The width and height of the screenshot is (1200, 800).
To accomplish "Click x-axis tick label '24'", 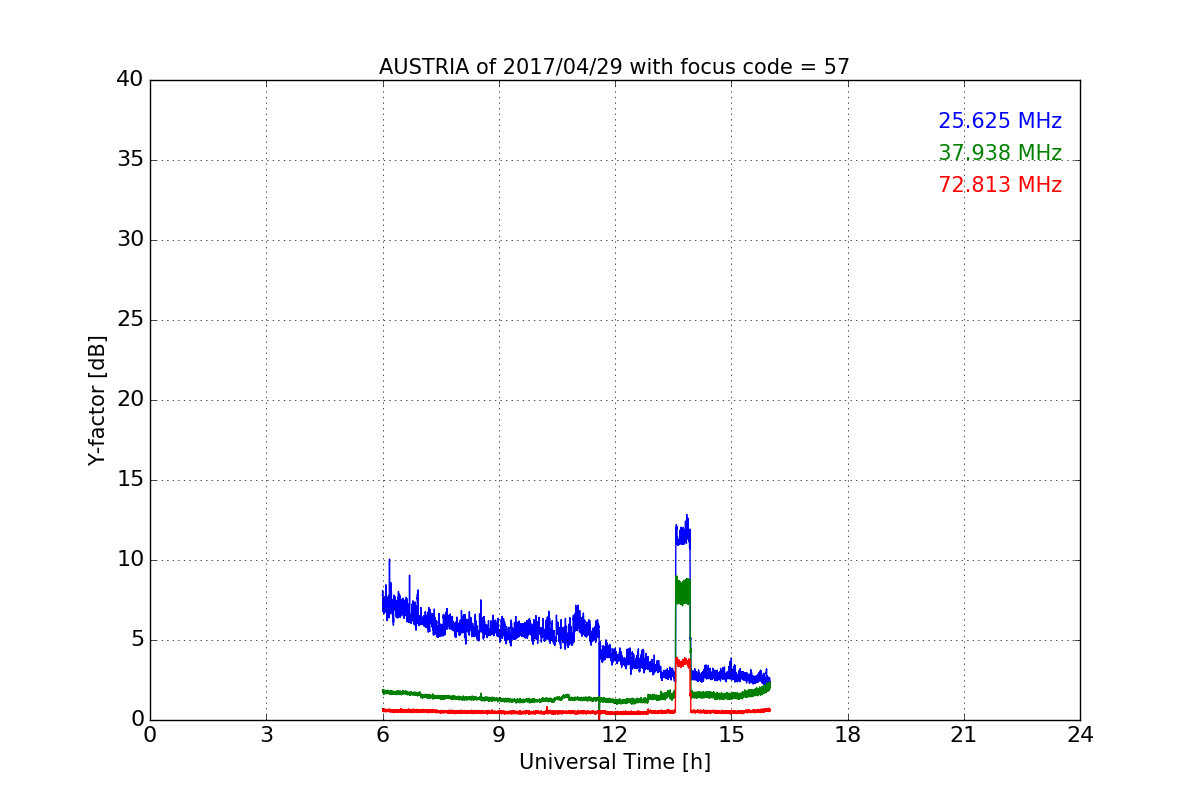I will (1080, 735).
